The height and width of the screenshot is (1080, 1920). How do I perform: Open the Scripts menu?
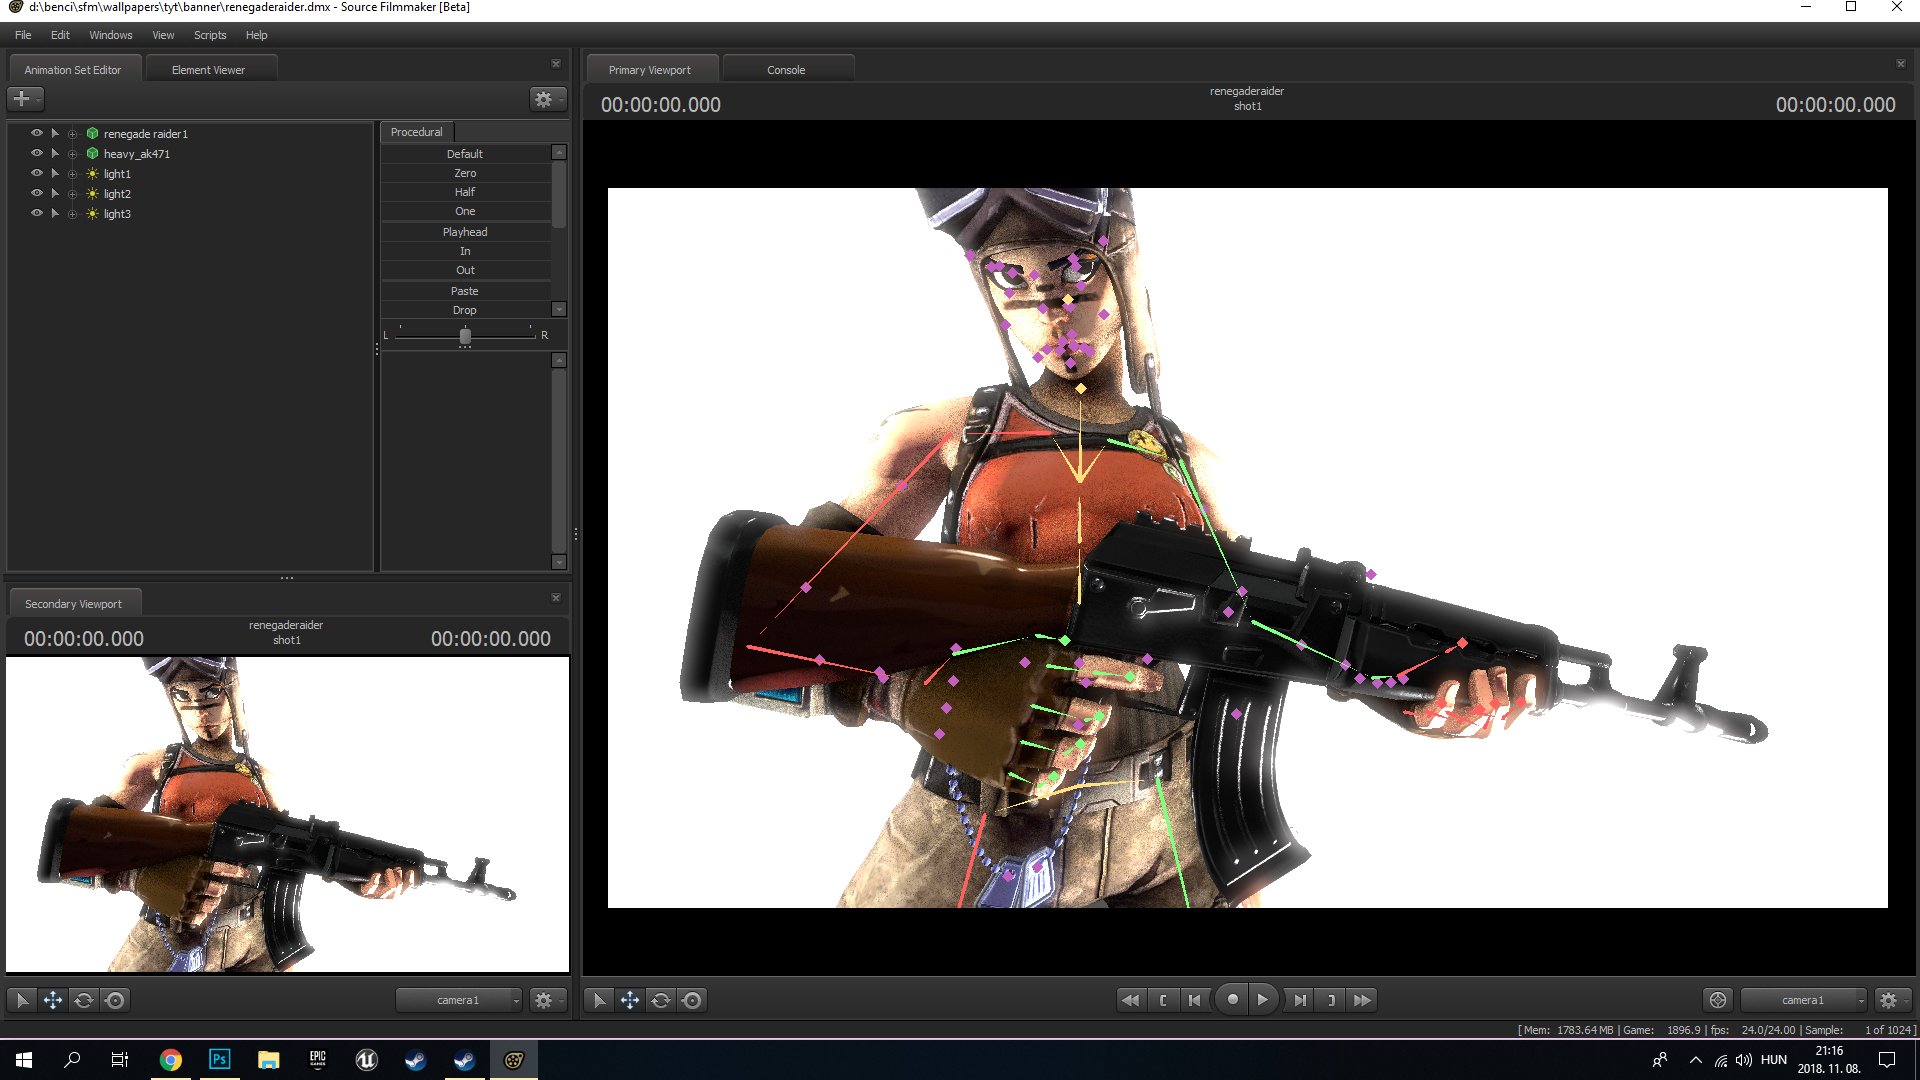click(x=210, y=35)
